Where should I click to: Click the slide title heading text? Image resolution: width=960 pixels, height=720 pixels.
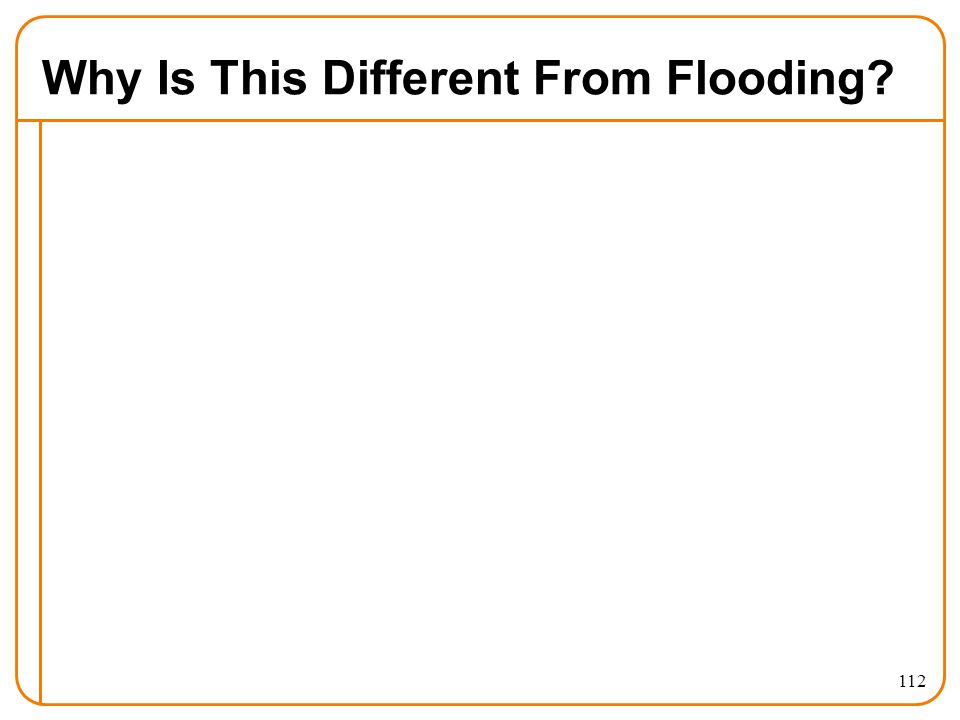point(468,78)
